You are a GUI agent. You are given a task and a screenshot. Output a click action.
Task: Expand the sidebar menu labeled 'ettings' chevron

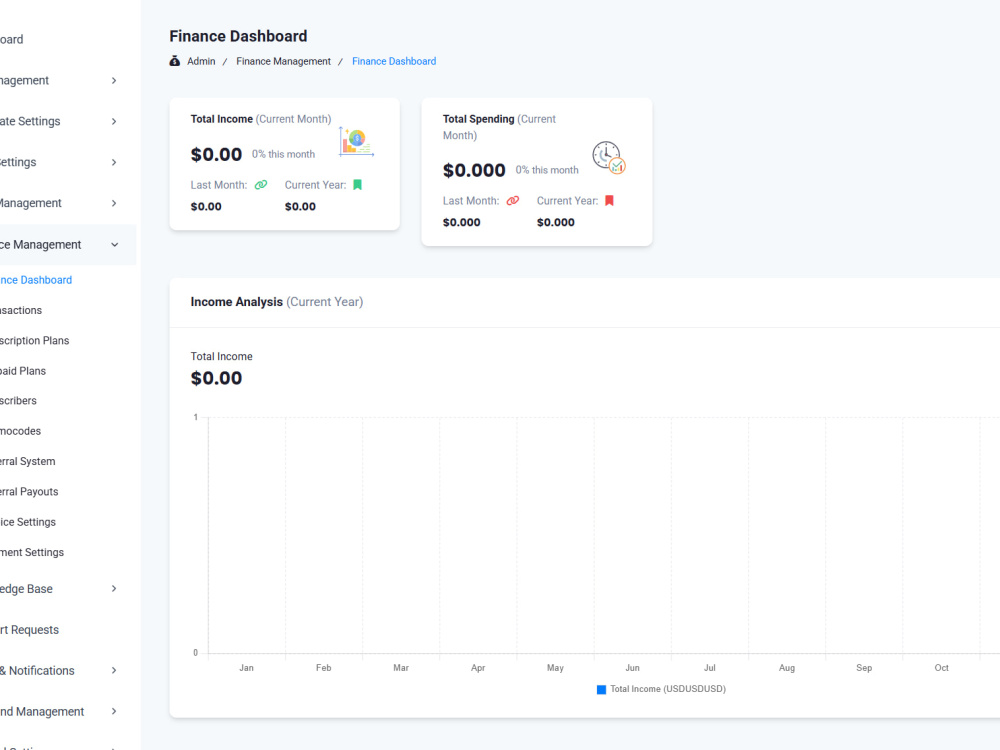coord(114,163)
